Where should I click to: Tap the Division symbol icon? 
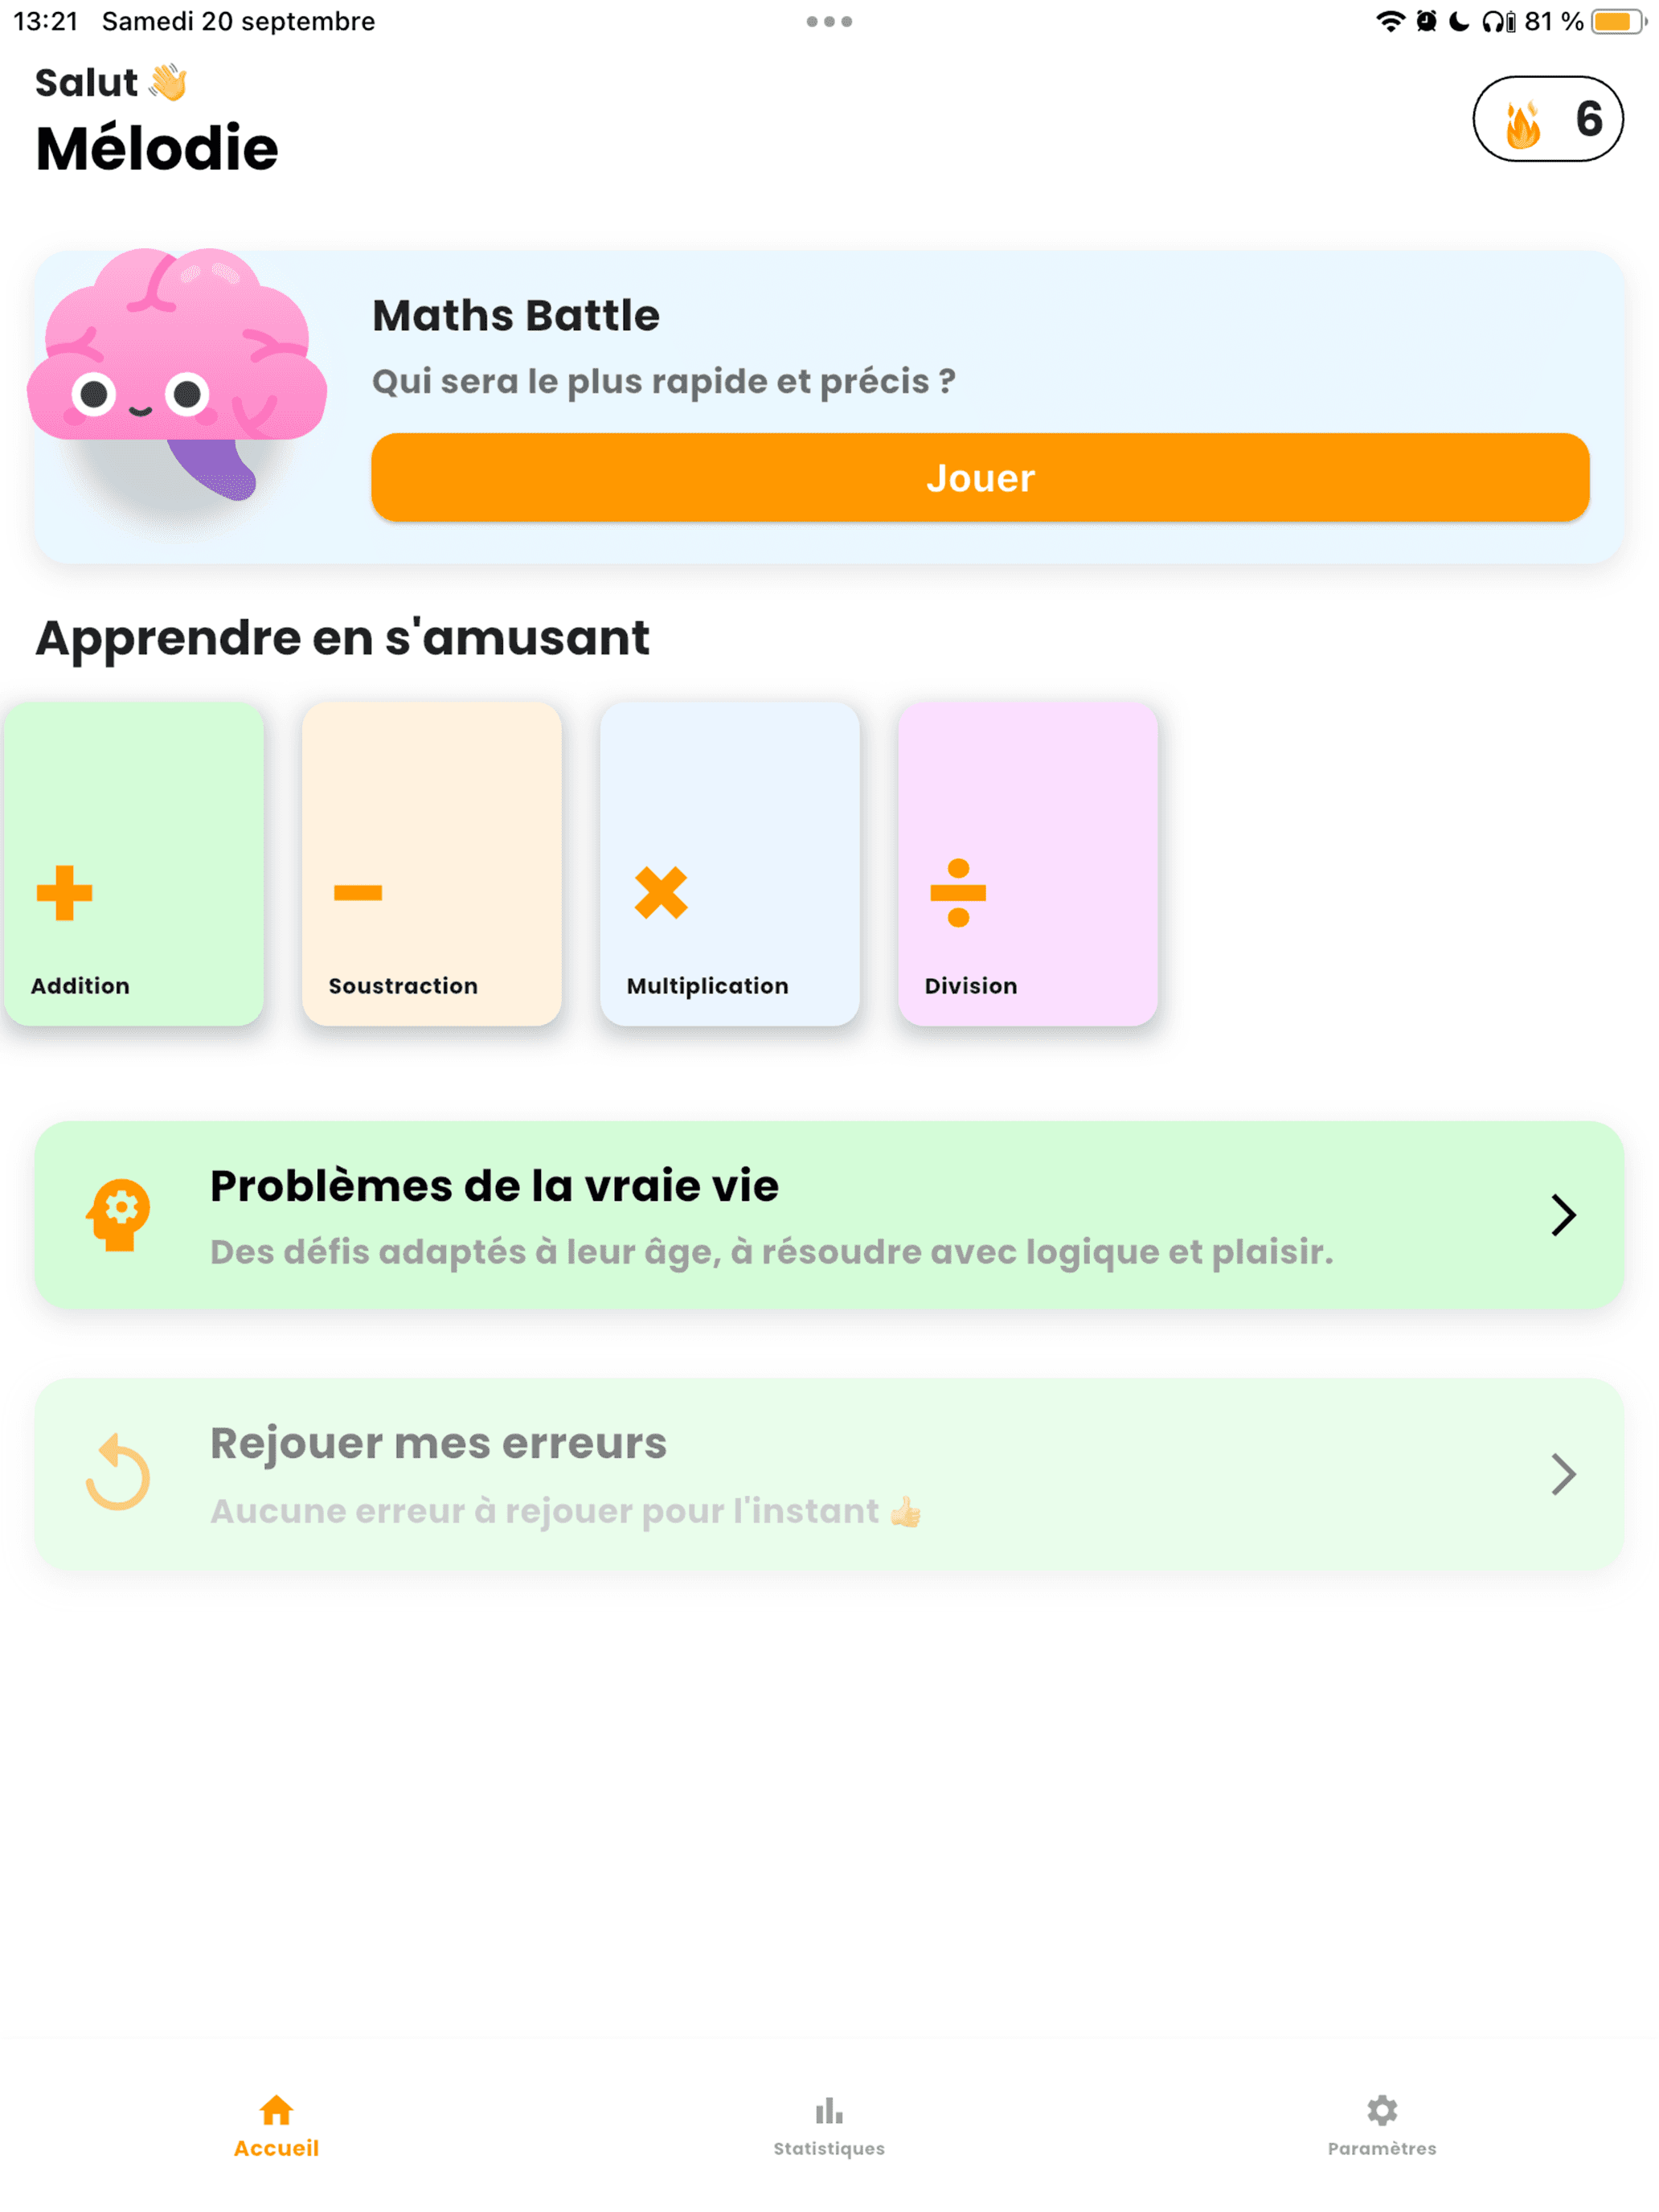[x=958, y=892]
